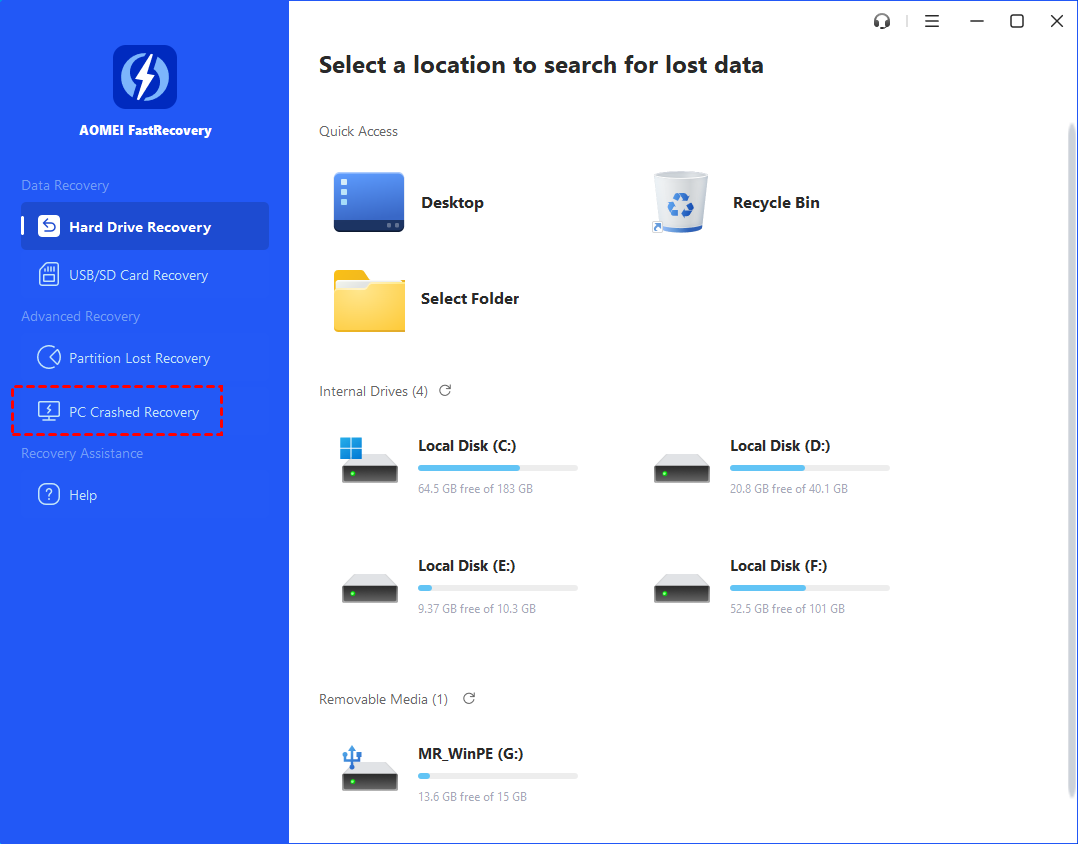This screenshot has height=844, width=1078.
Task: Click the MR_WinPE (G:) name
Action: [470, 753]
